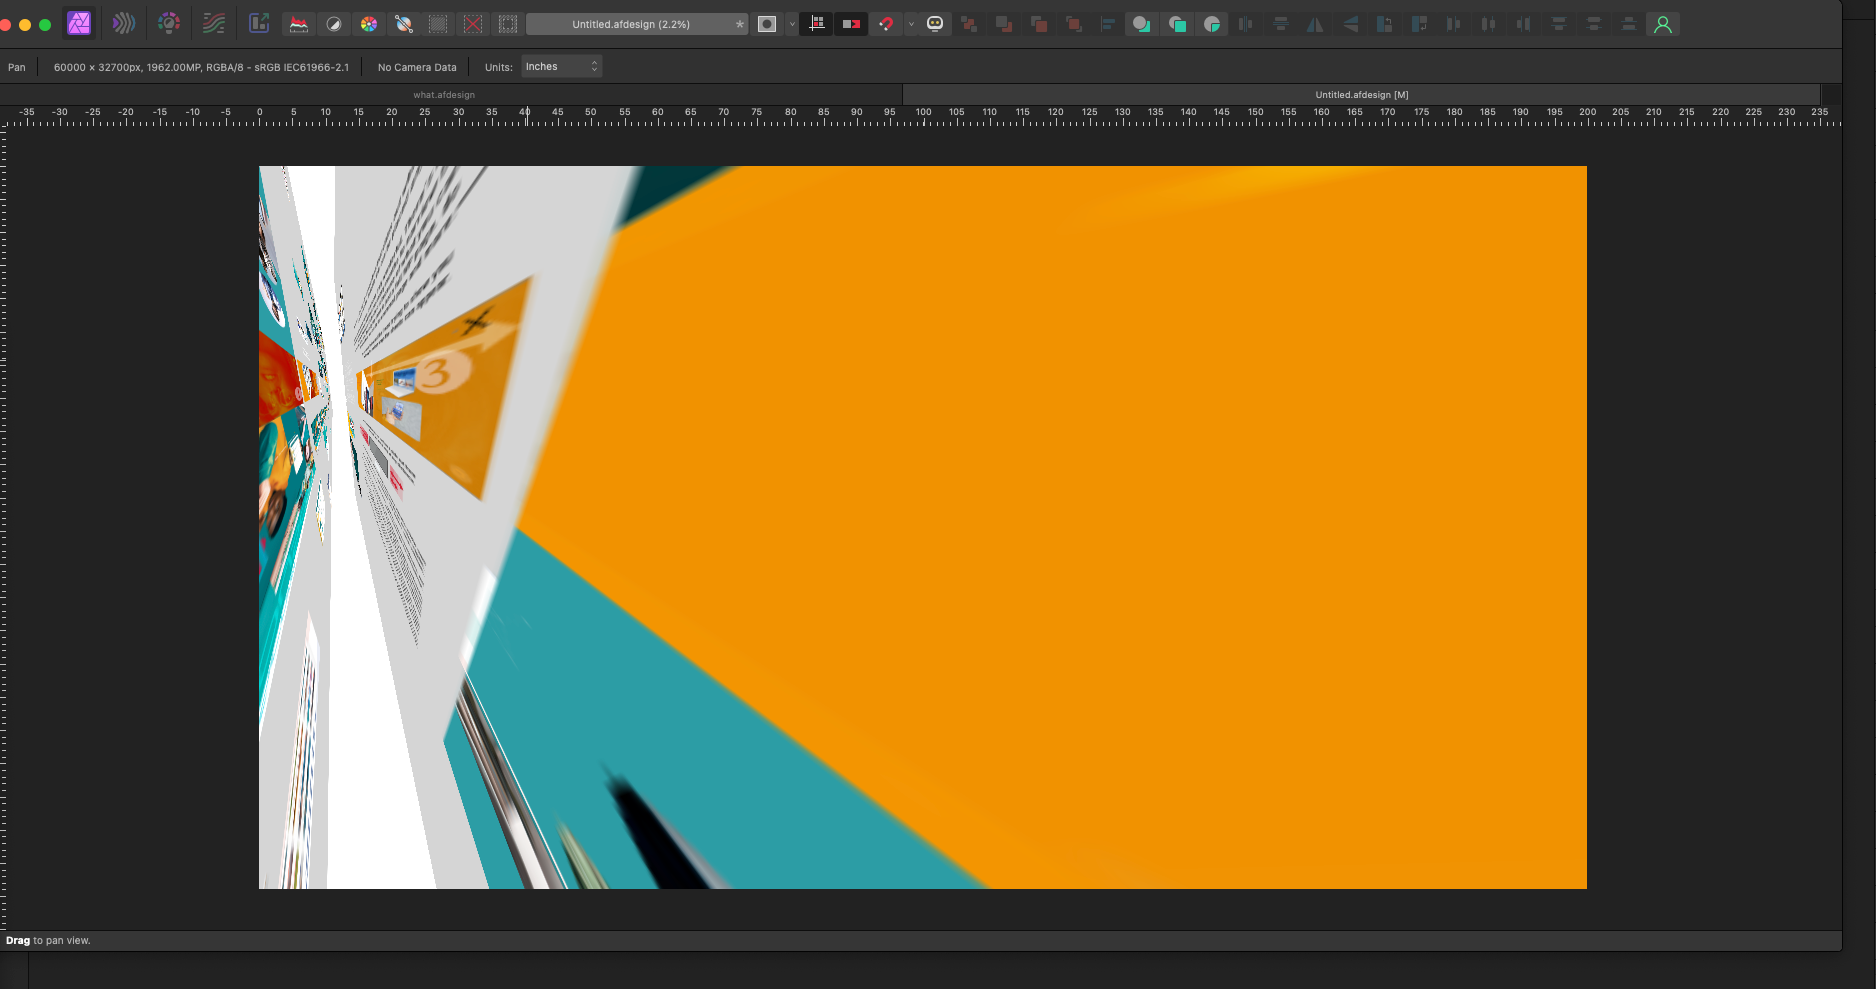This screenshot has height=989, width=1876.
Task: Open the Liquify persona
Action: 124,23
